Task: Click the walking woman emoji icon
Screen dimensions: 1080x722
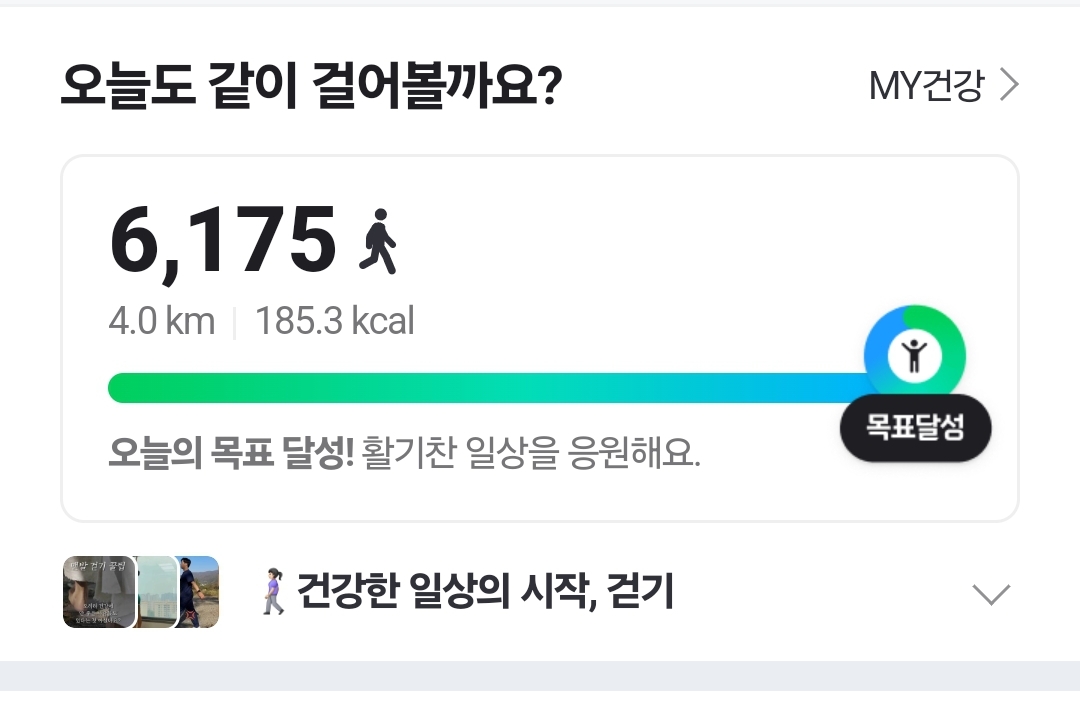Action: pos(272,592)
